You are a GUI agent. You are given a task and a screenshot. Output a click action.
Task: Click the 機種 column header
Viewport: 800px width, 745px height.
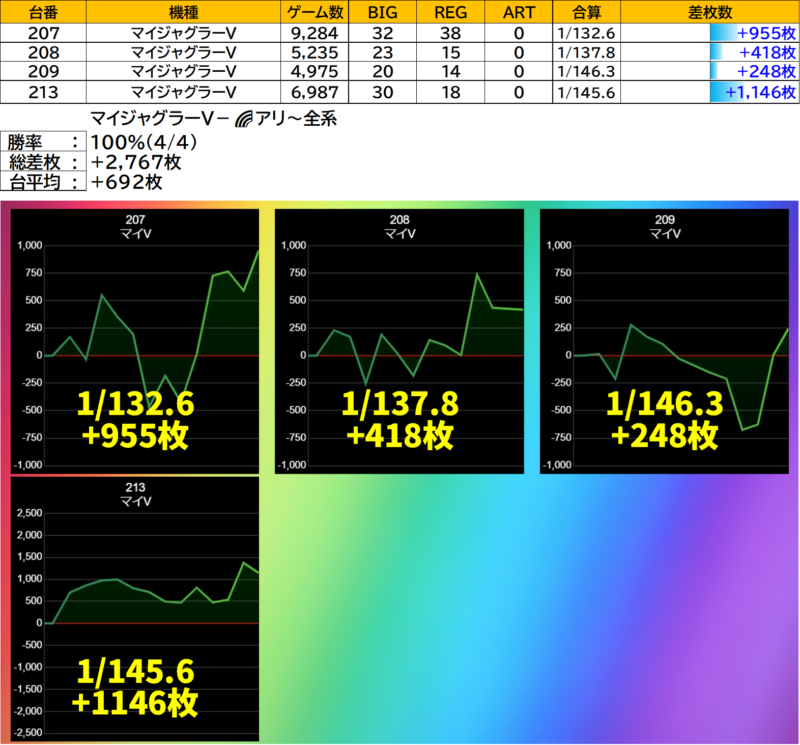pos(183,12)
